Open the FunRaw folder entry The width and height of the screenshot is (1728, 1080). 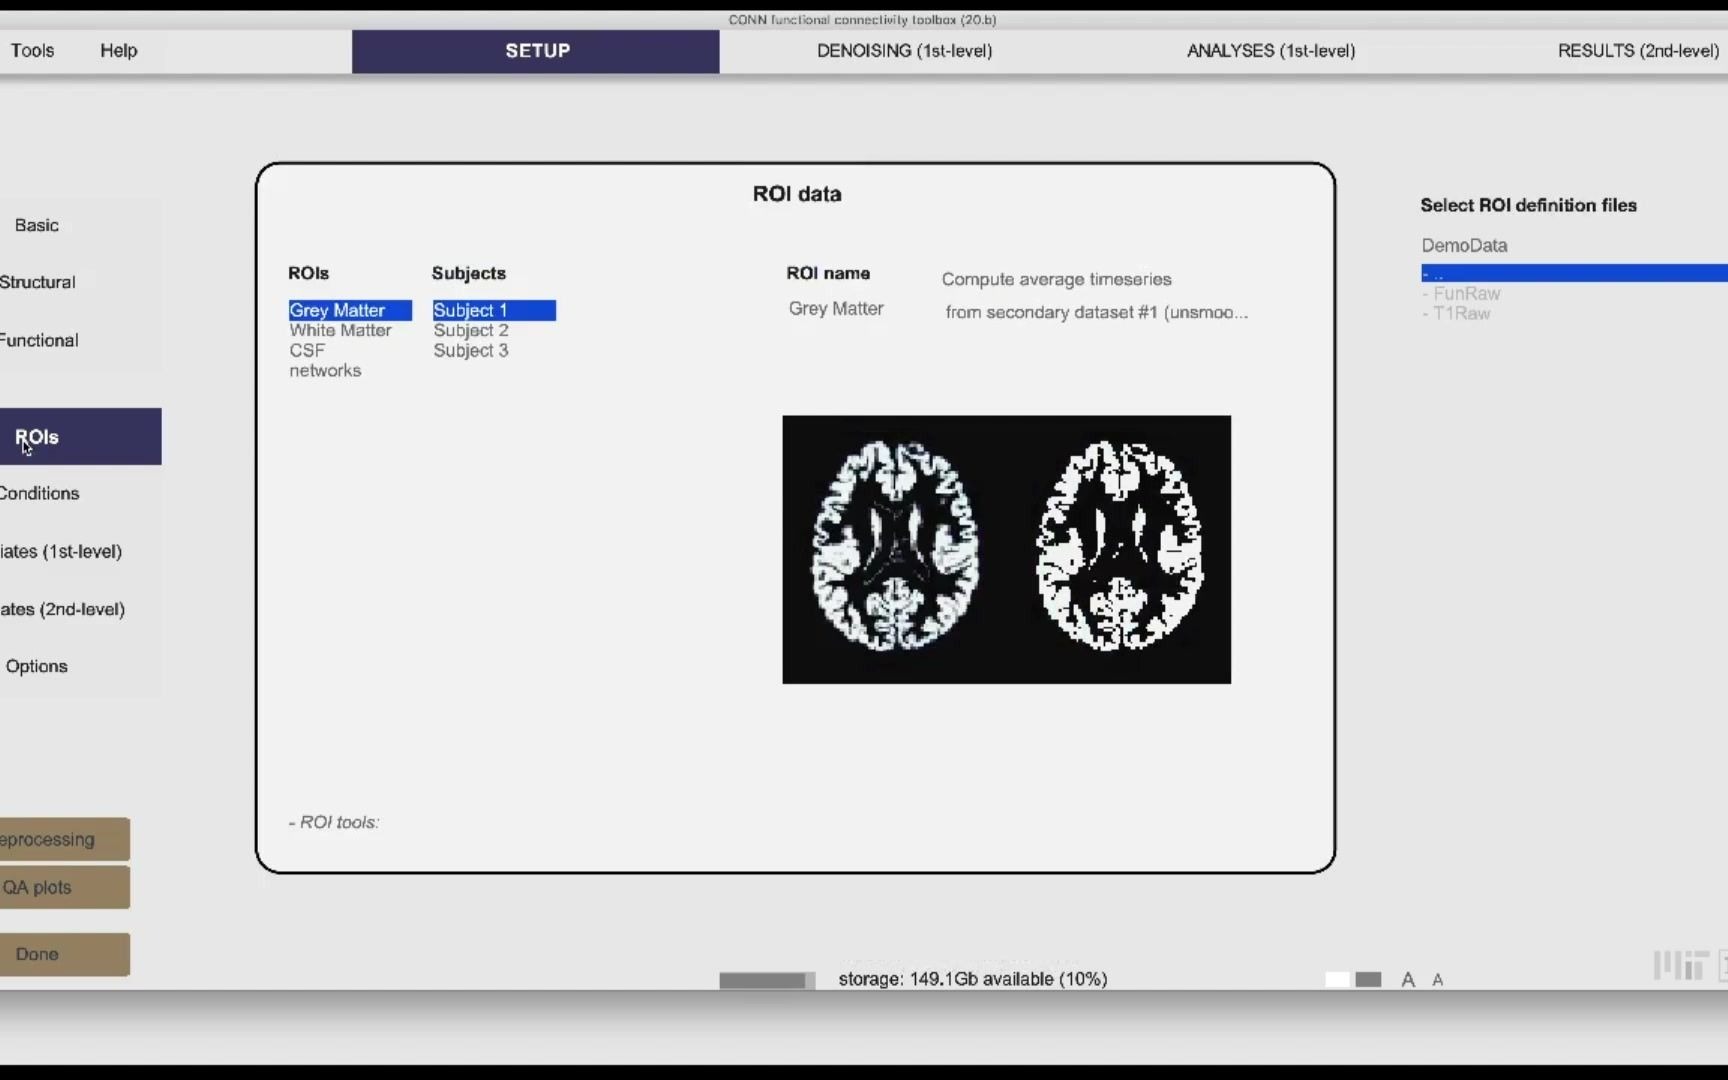1462,294
